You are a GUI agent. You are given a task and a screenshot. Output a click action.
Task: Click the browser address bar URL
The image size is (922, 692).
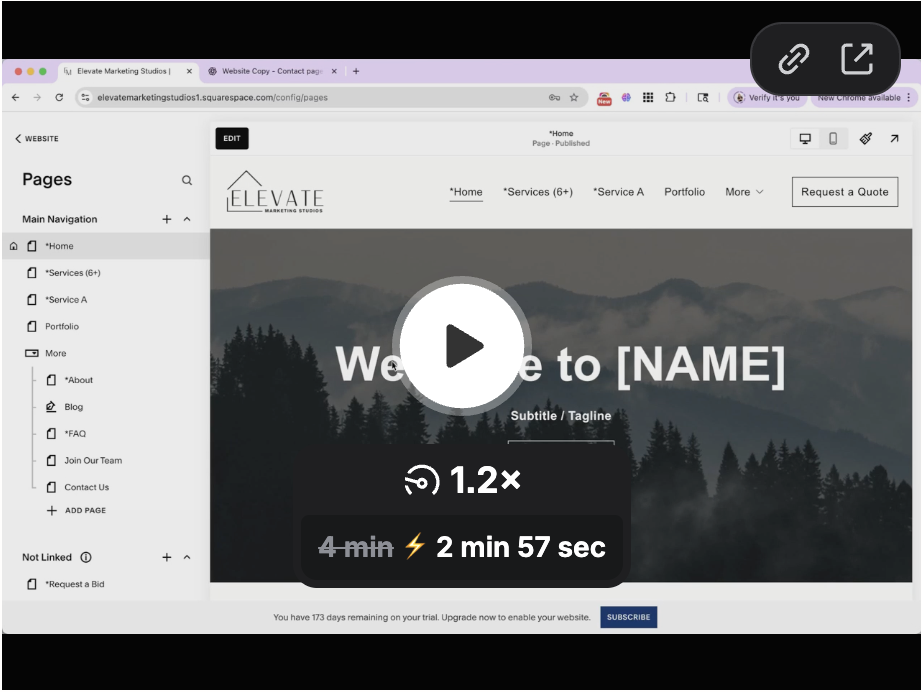coord(212,98)
